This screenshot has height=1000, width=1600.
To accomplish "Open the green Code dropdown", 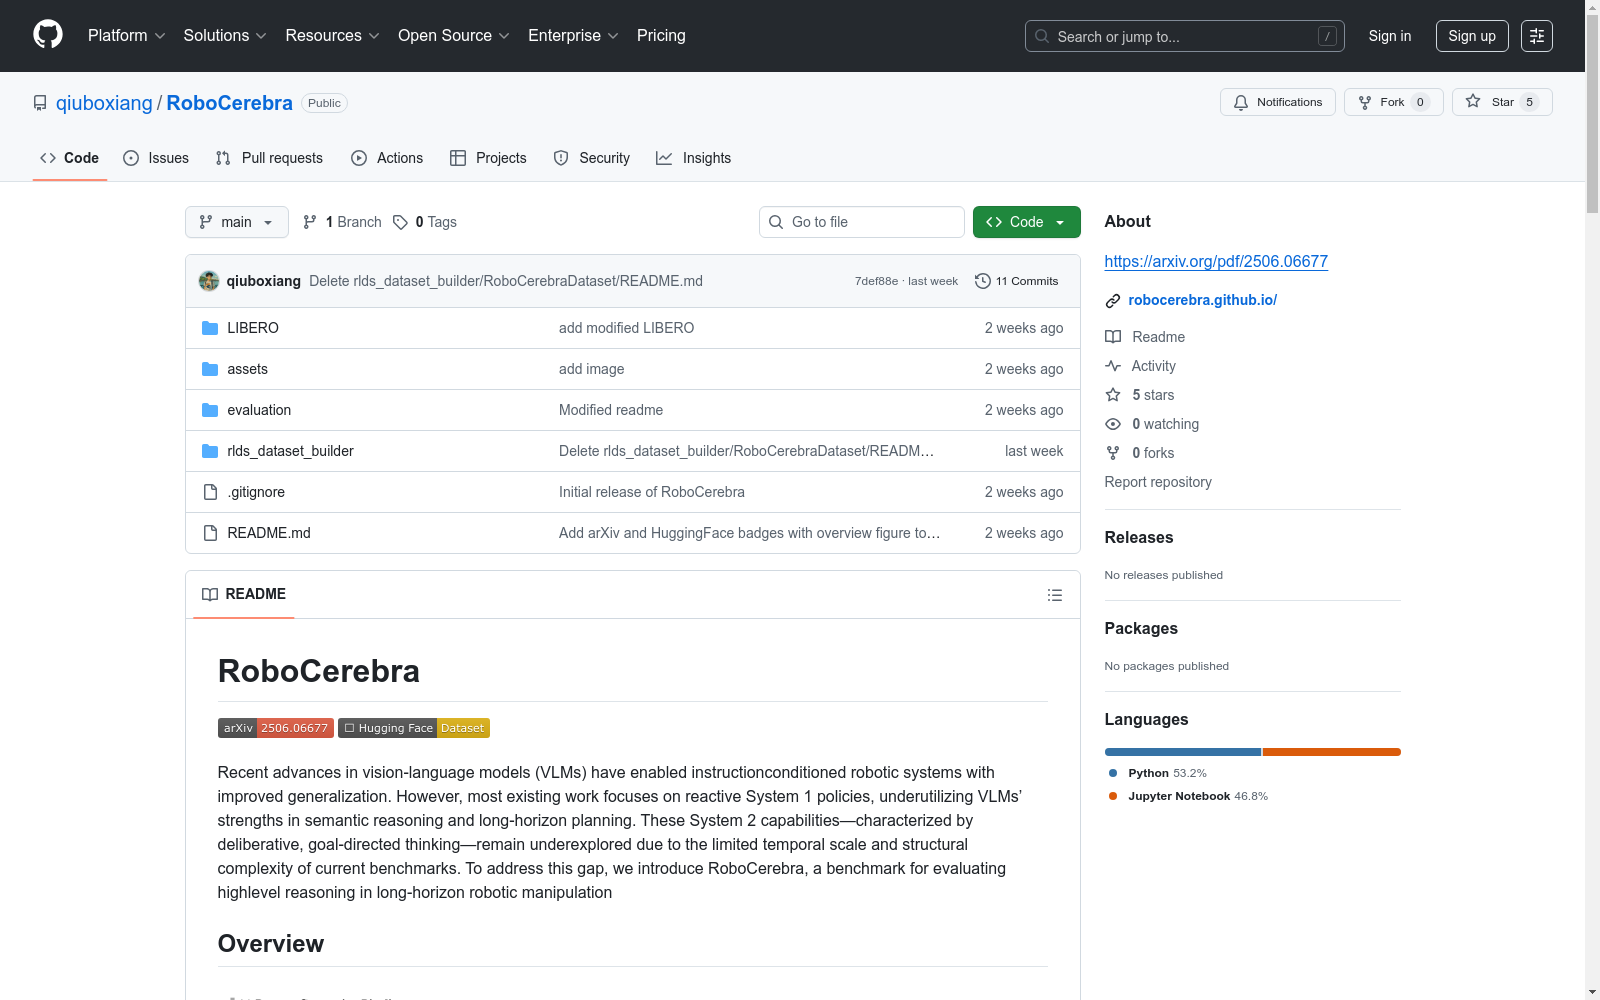I will tap(1027, 222).
